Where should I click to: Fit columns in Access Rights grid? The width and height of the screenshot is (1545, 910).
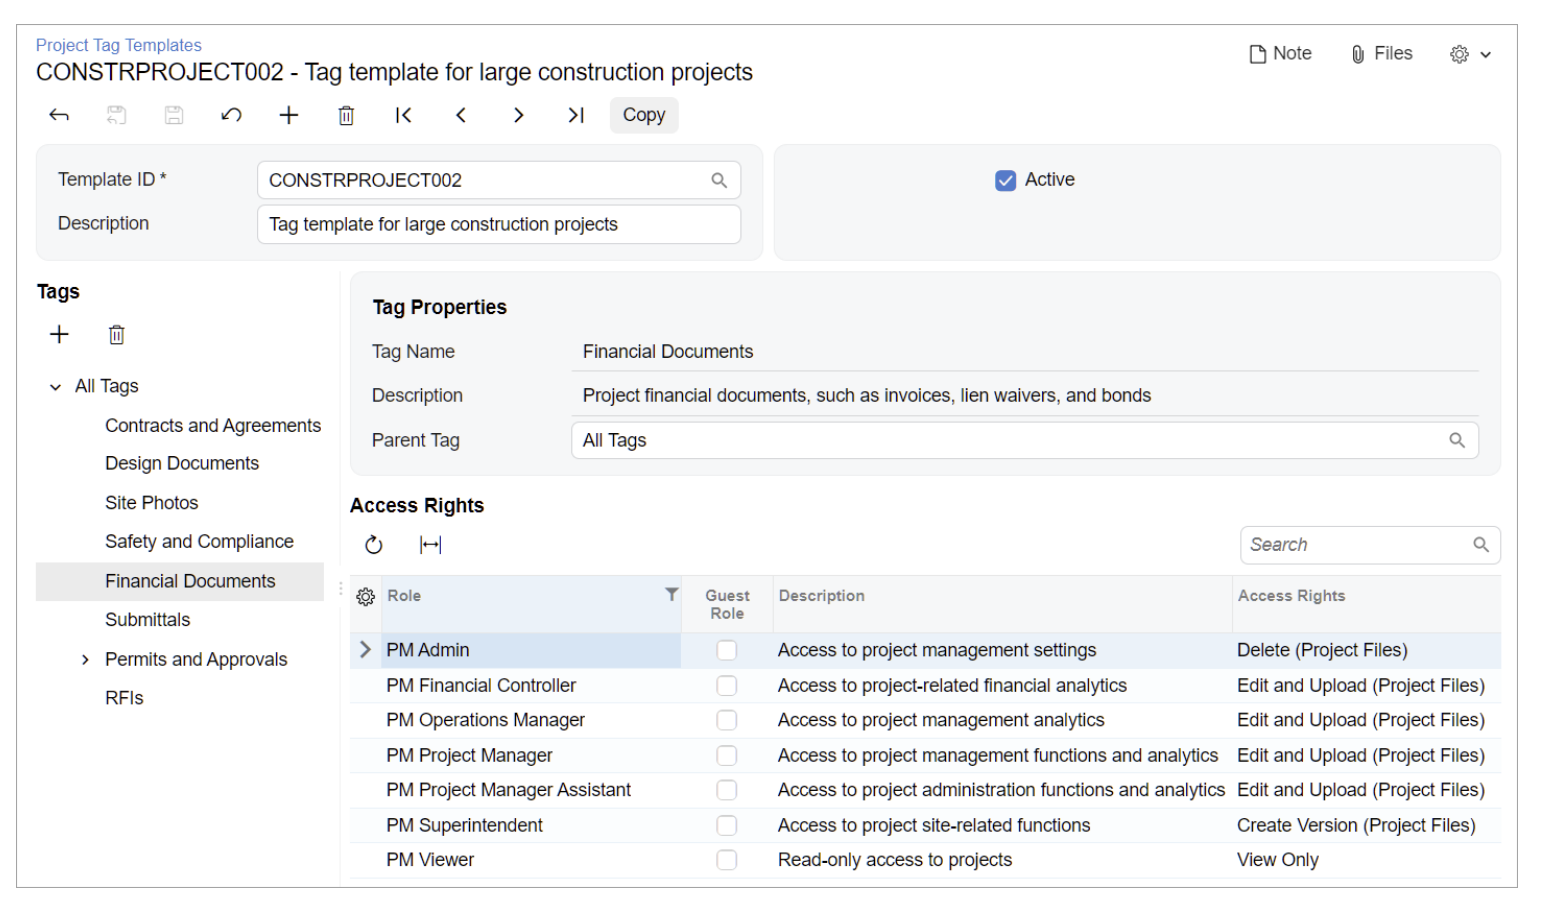pyautogui.click(x=431, y=545)
